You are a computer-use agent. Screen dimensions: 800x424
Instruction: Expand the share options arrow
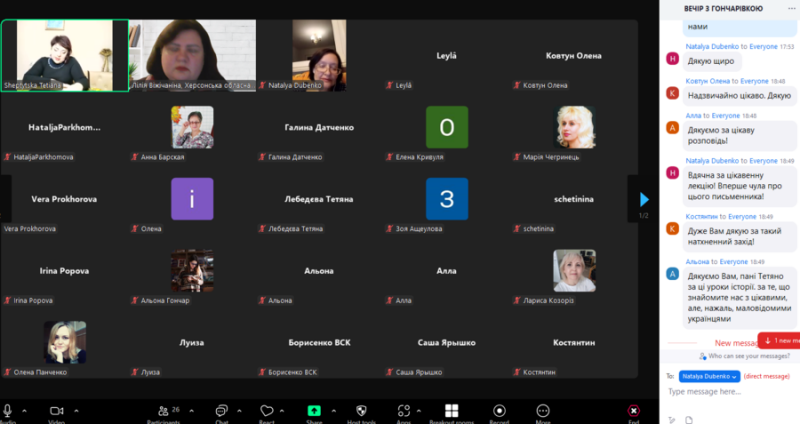click(333, 410)
